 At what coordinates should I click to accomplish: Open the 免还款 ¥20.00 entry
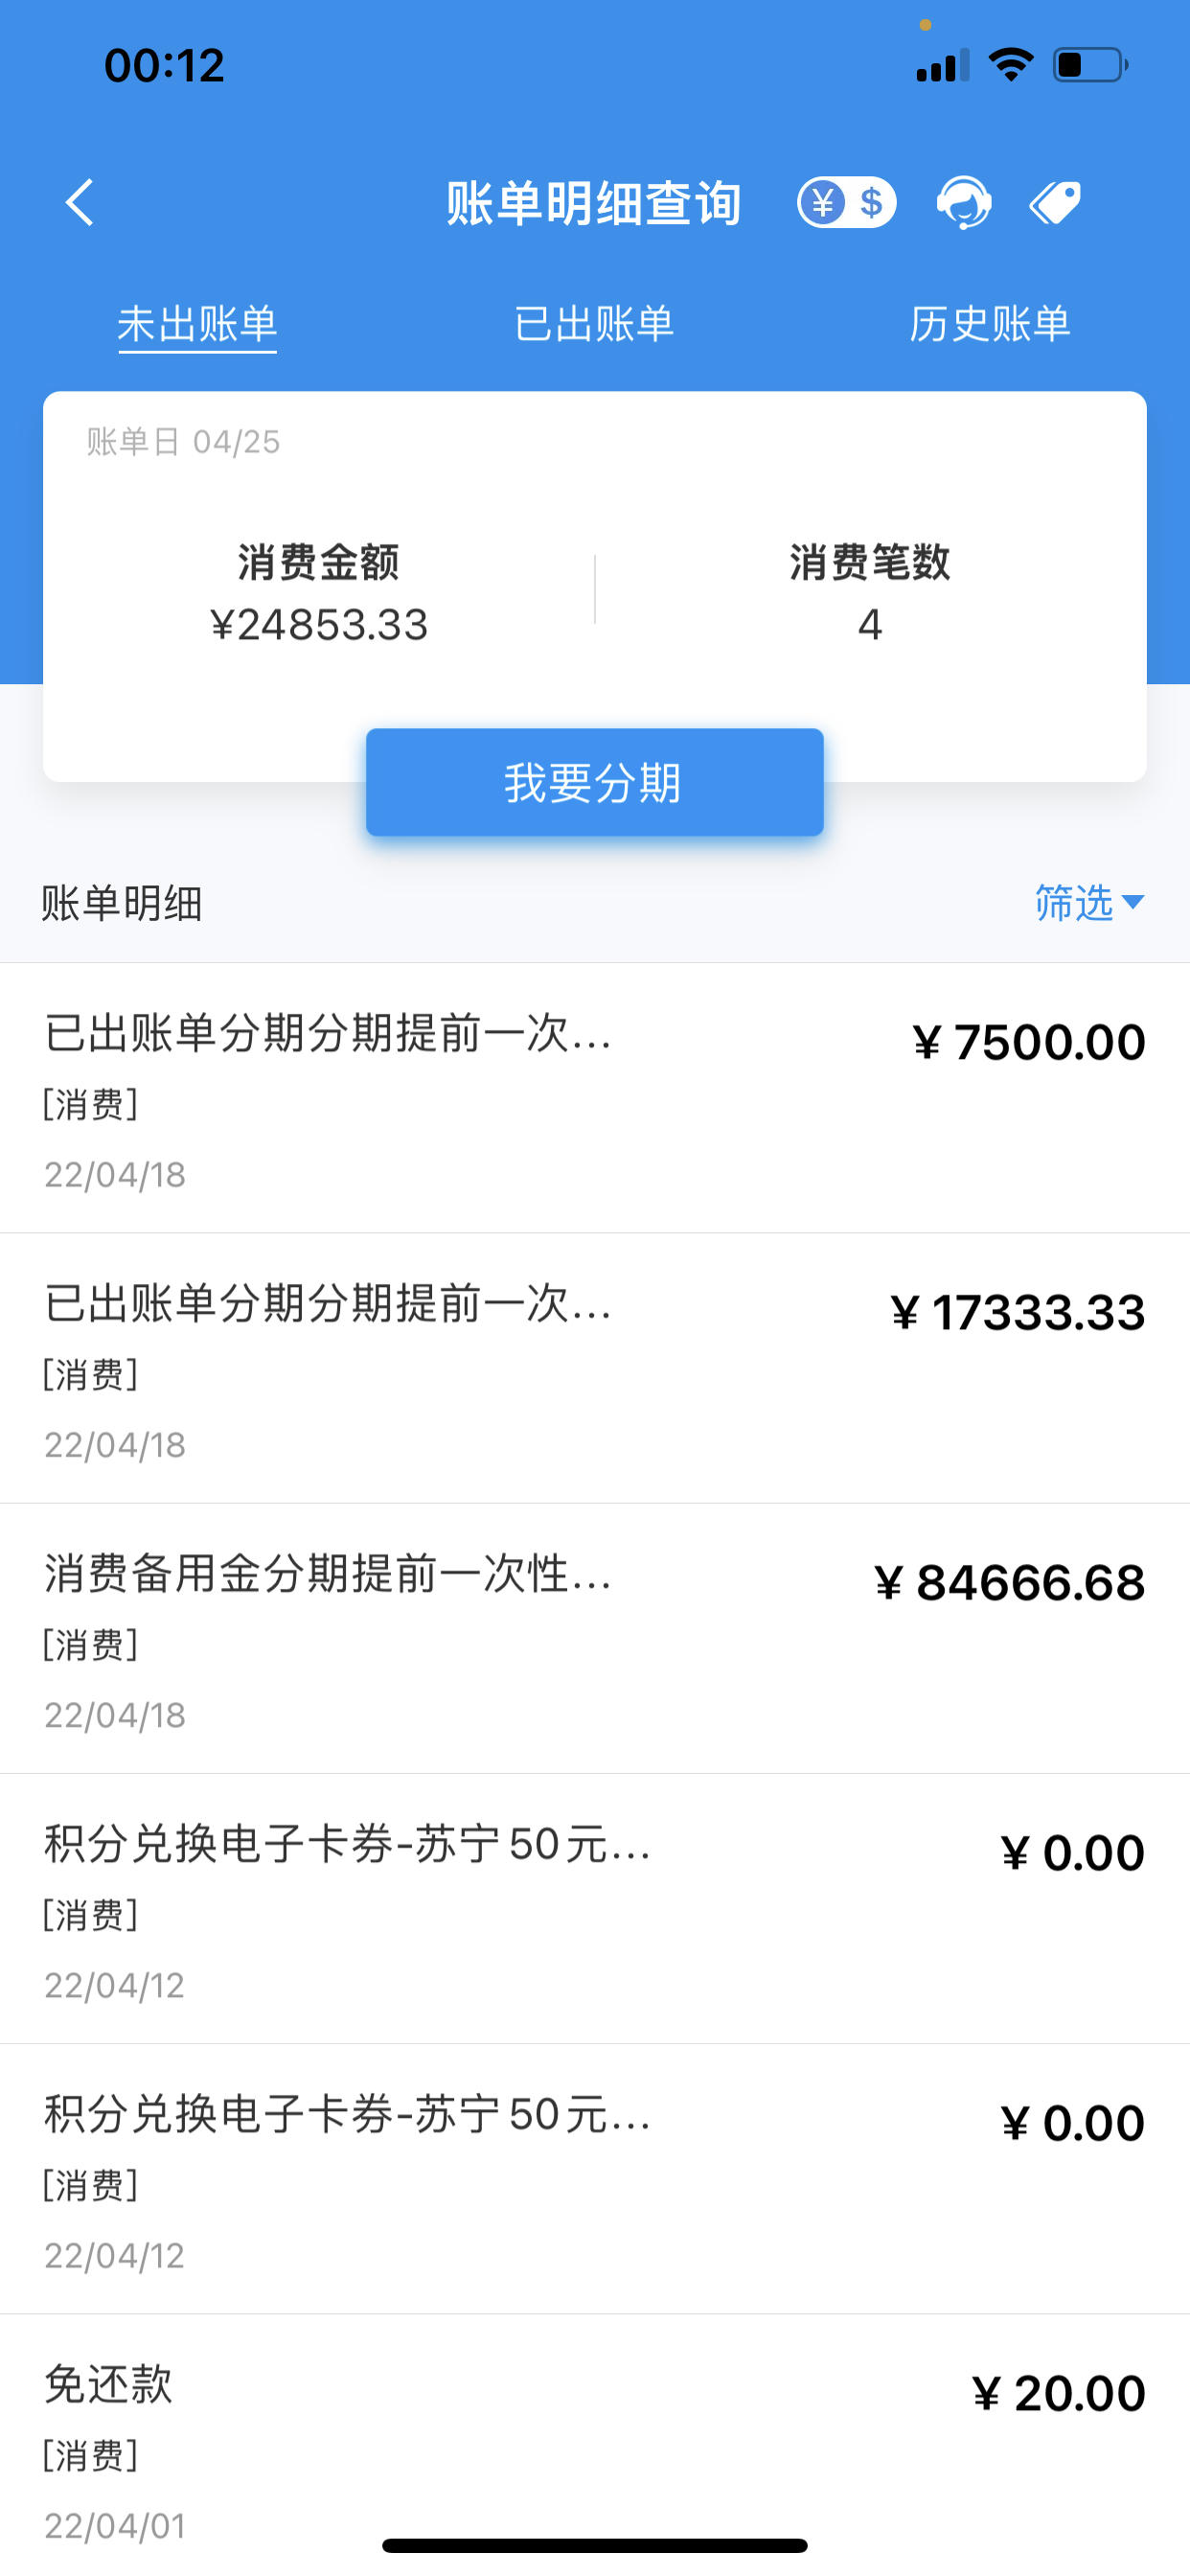tap(594, 2445)
